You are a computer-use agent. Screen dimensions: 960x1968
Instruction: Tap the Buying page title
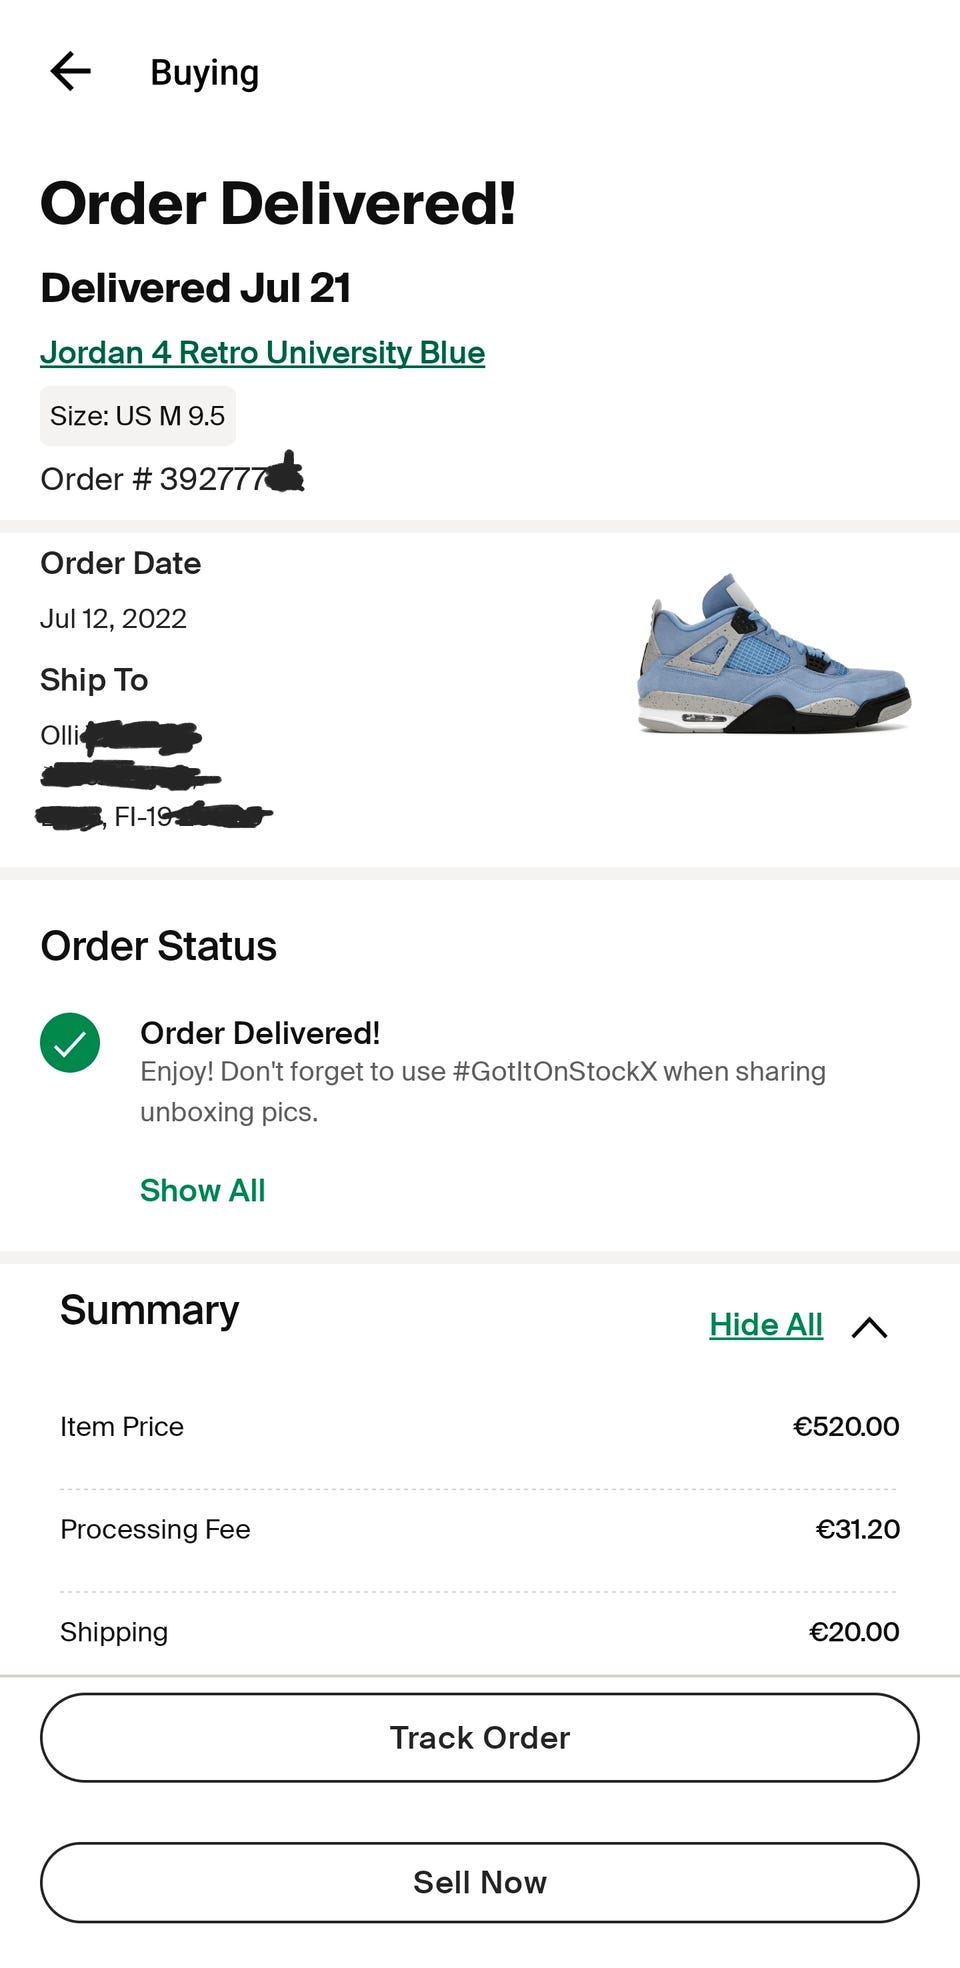tap(204, 73)
